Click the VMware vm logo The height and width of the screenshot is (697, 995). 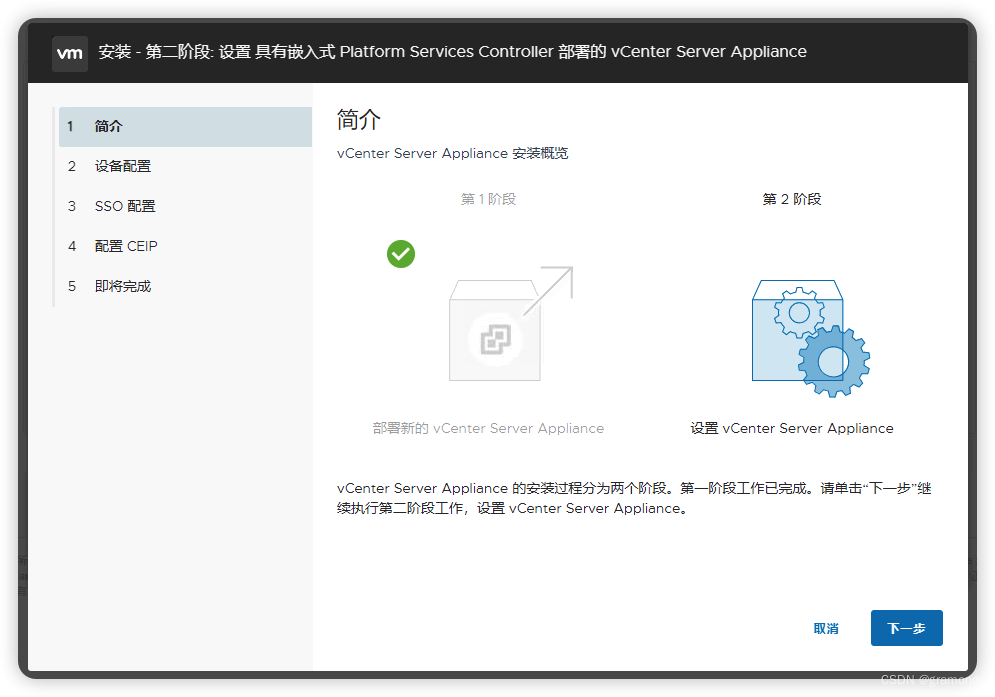coord(70,53)
